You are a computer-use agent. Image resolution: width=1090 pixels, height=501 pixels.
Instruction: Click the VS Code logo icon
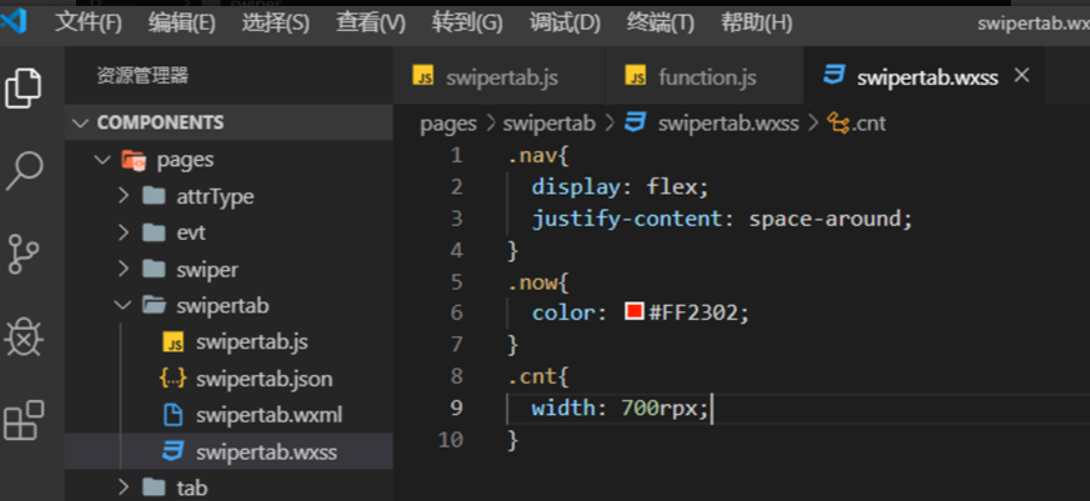point(15,21)
